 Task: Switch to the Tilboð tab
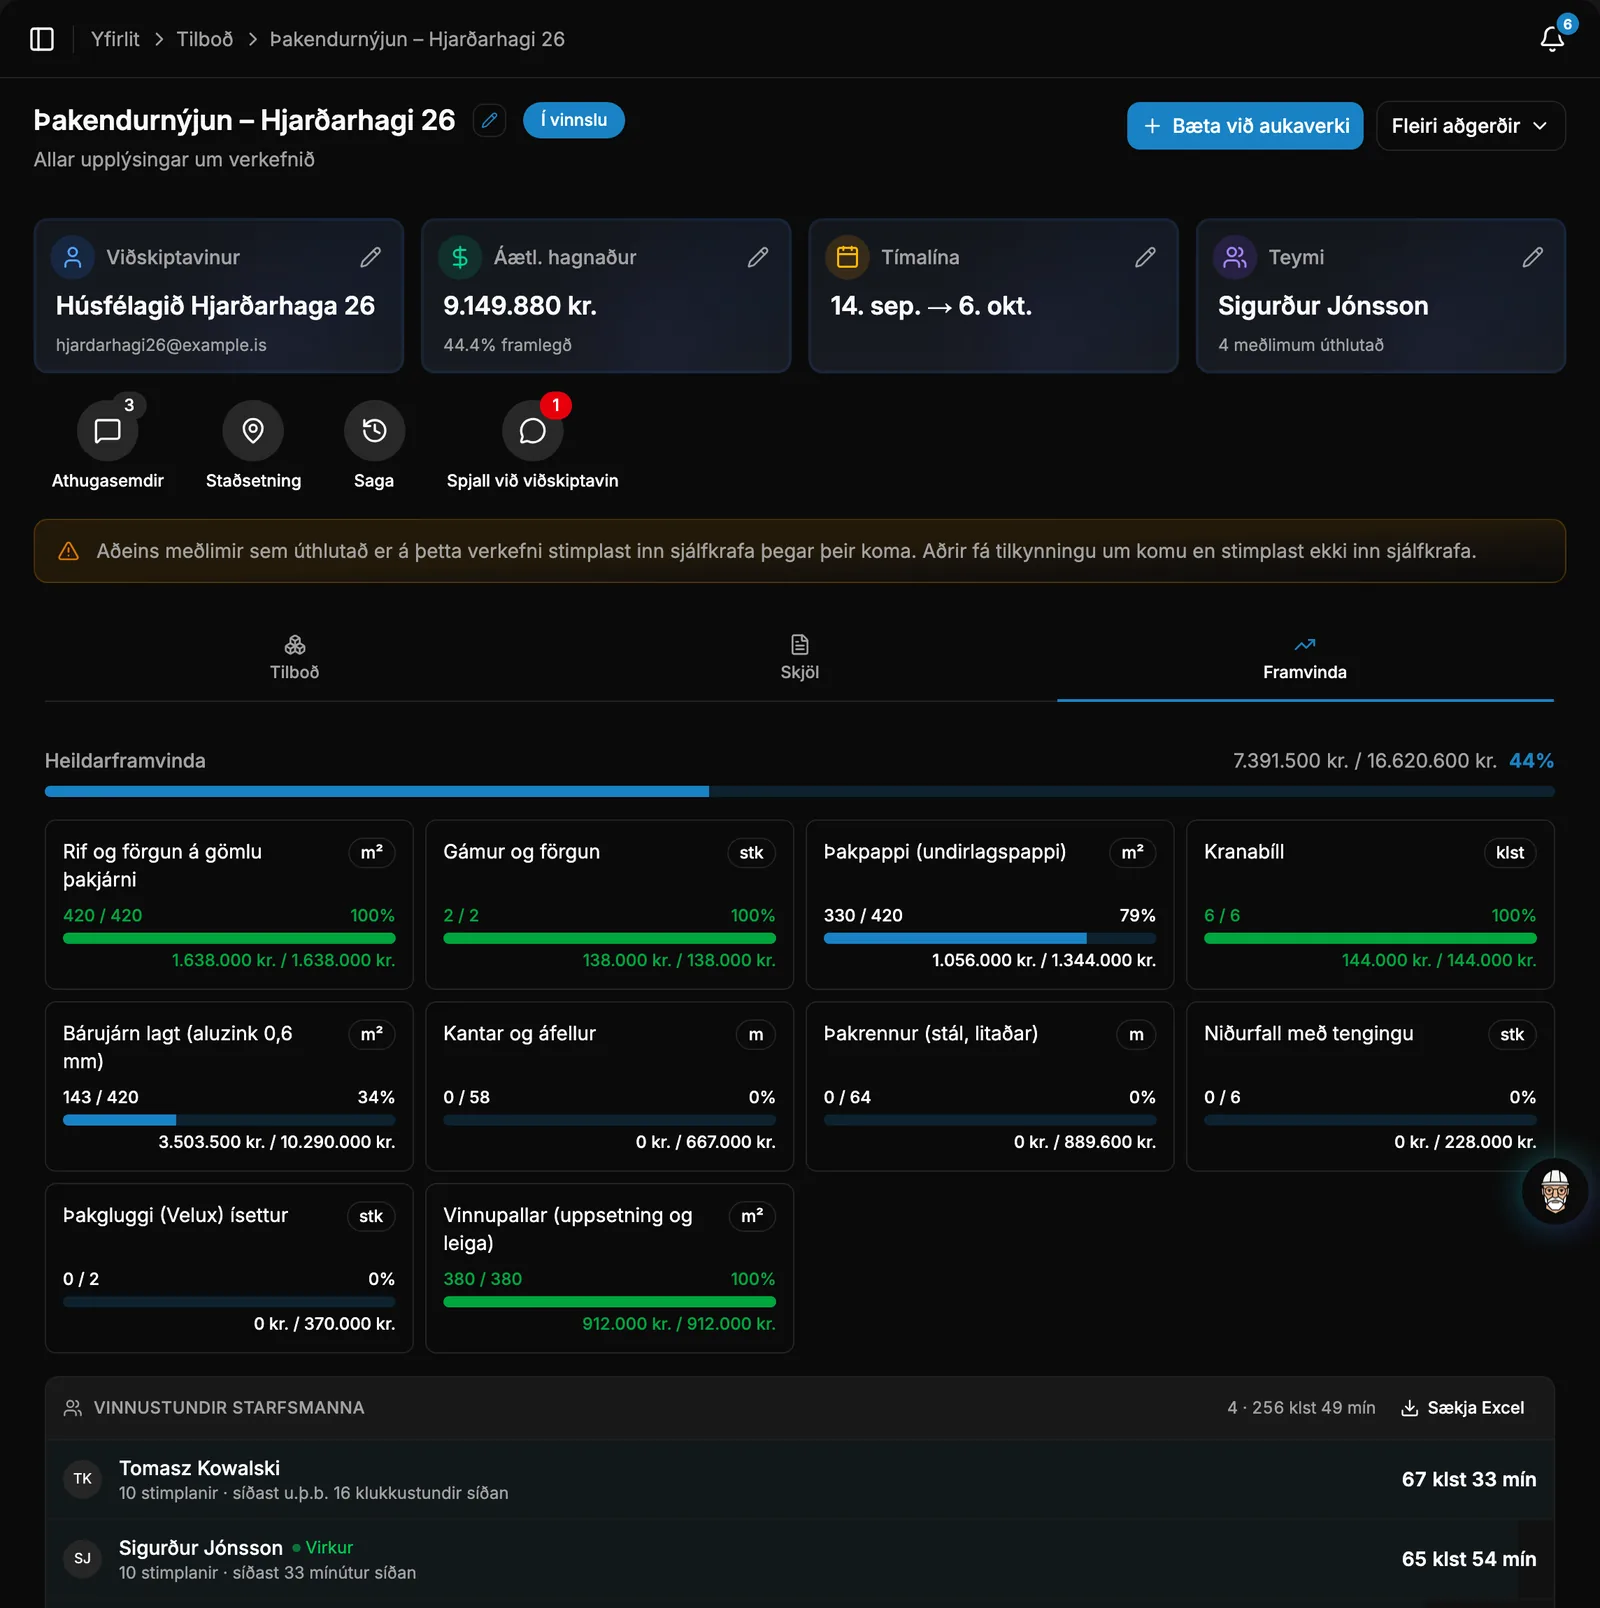click(x=295, y=657)
